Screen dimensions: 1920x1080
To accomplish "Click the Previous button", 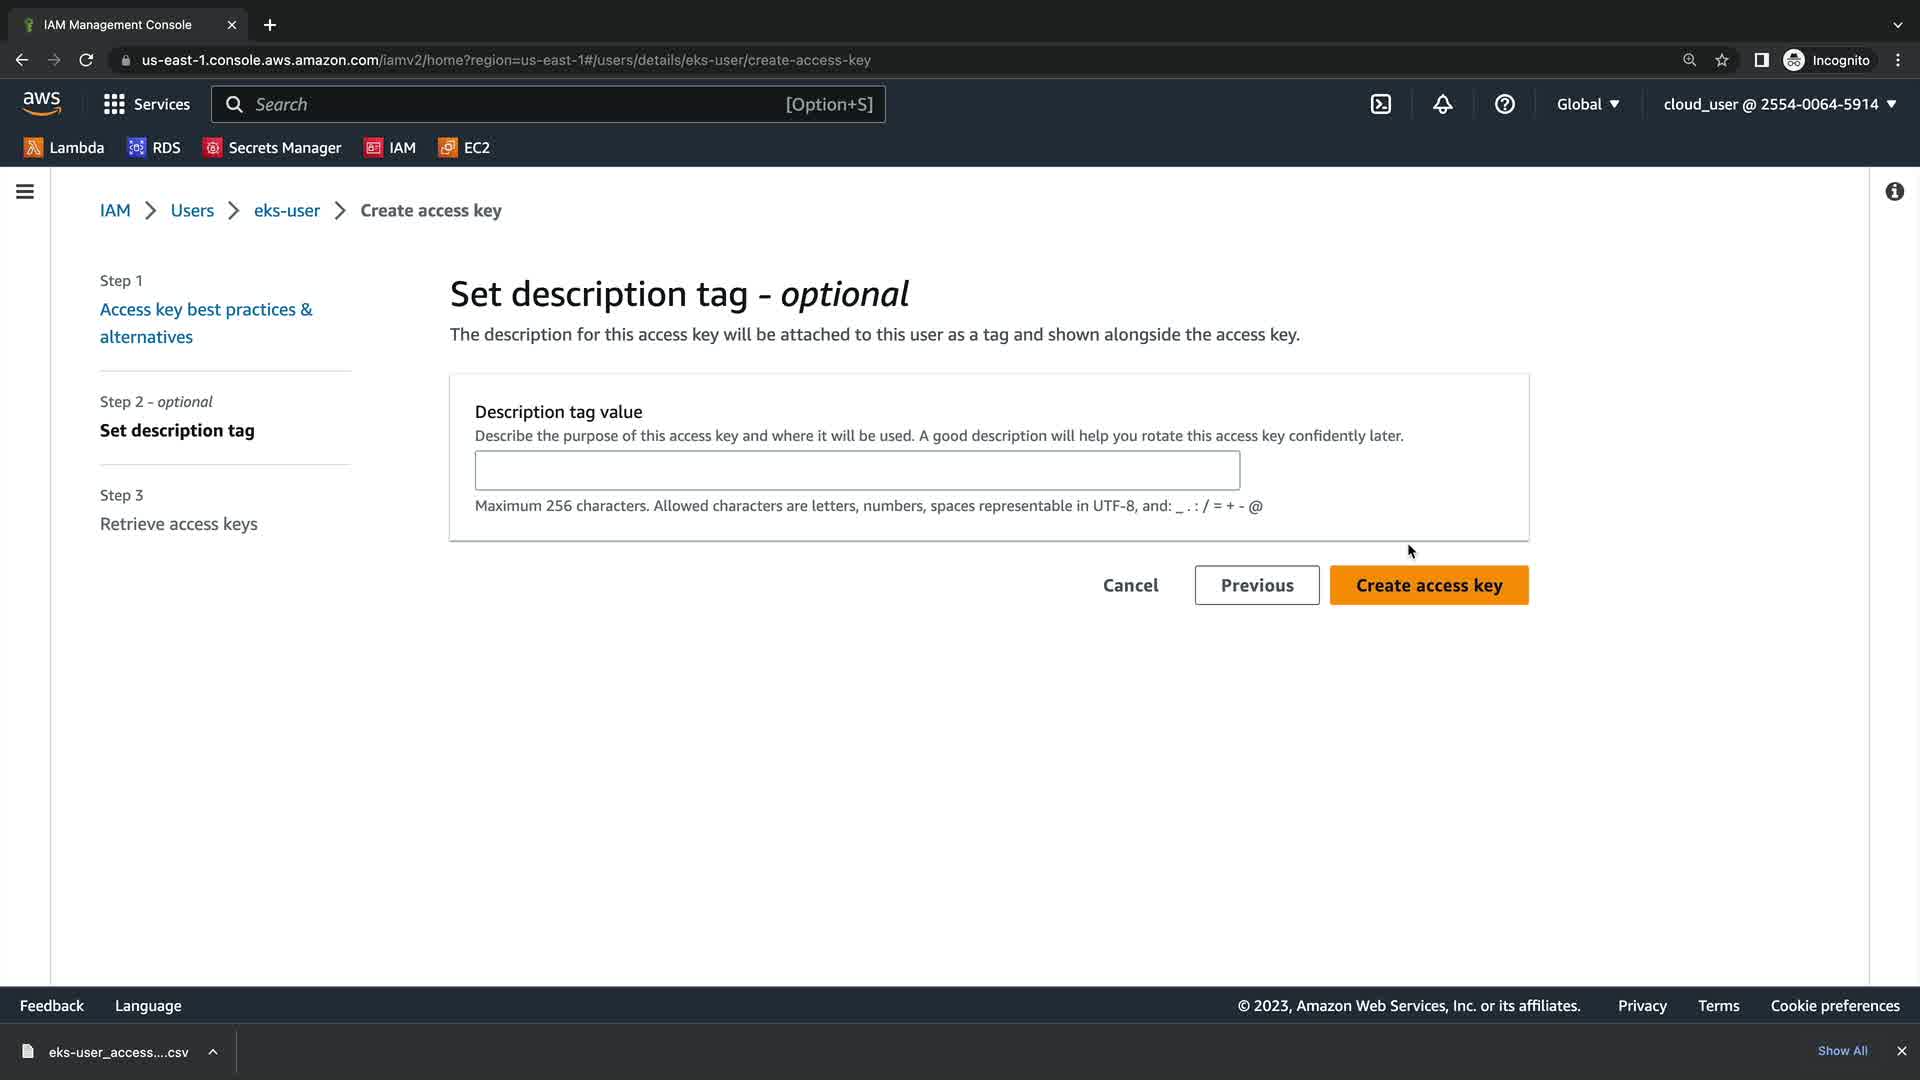I will pos(1256,585).
